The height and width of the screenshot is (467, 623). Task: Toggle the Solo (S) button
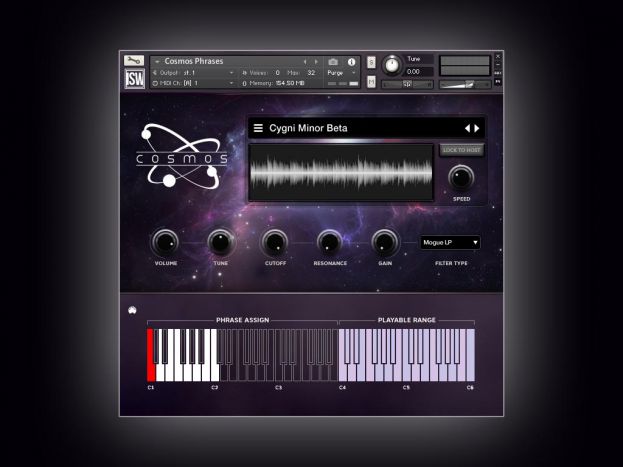click(x=371, y=62)
